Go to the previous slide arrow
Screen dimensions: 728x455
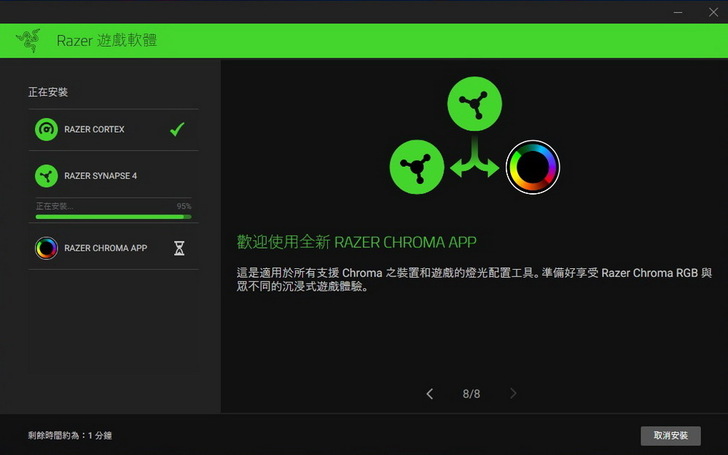point(429,394)
